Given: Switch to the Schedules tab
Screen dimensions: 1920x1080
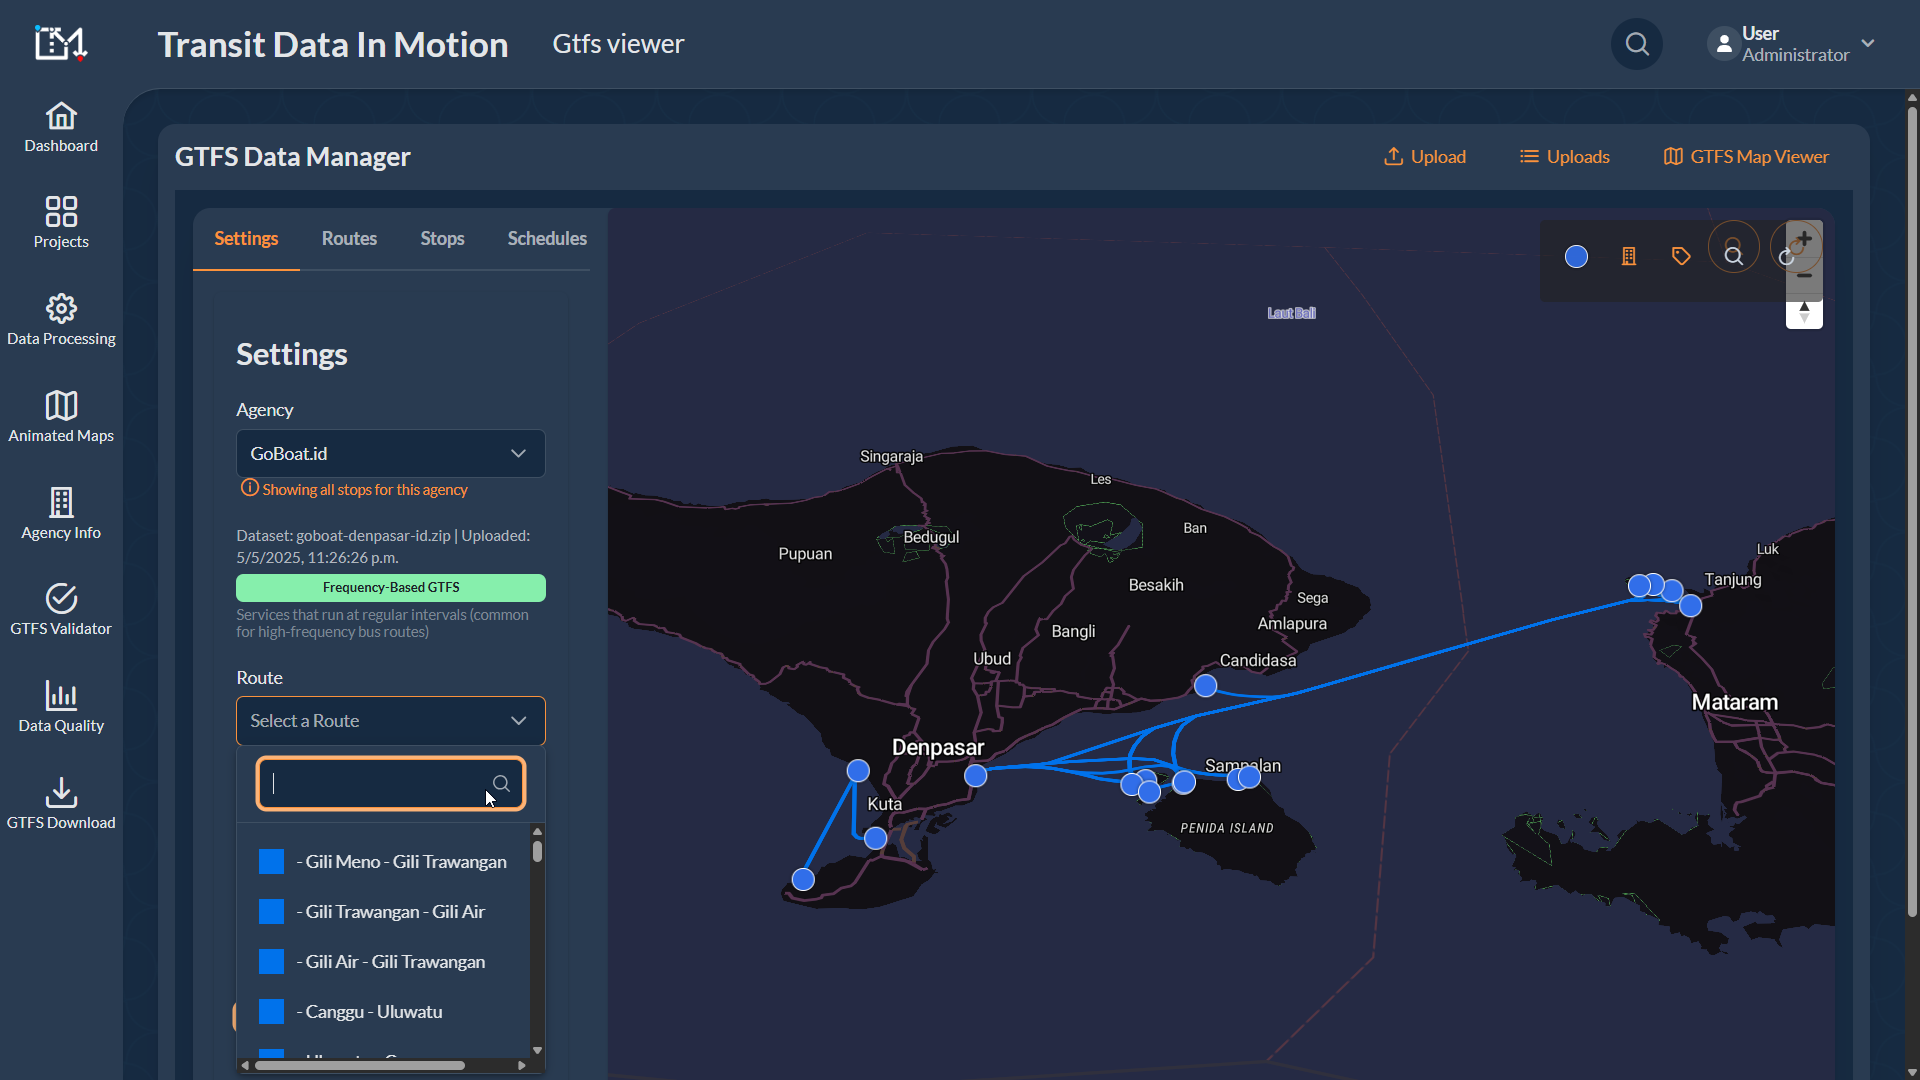Looking at the screenshot, I should [547, 238].
